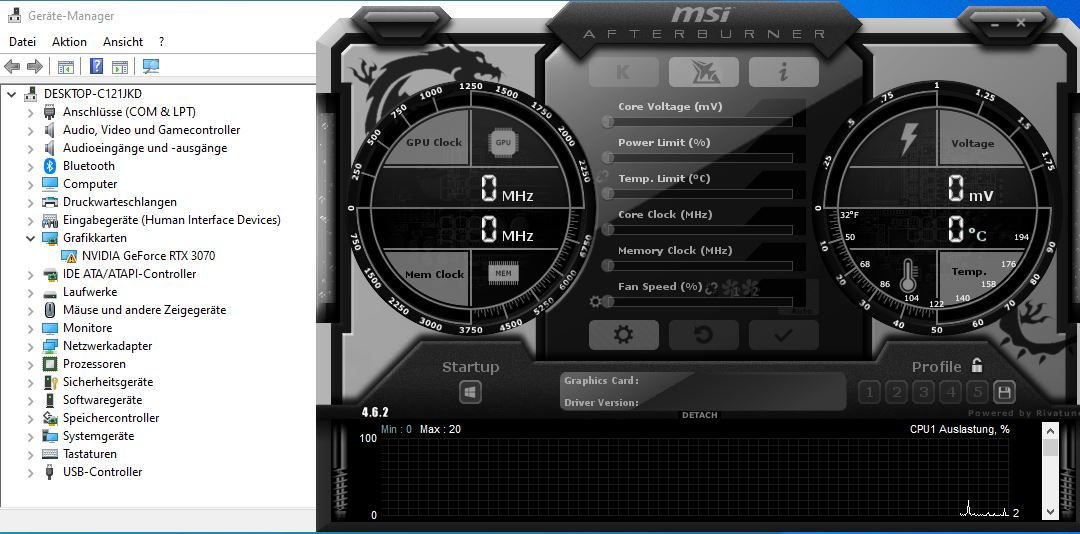Select profile slot 1

(x=869, y=393)
